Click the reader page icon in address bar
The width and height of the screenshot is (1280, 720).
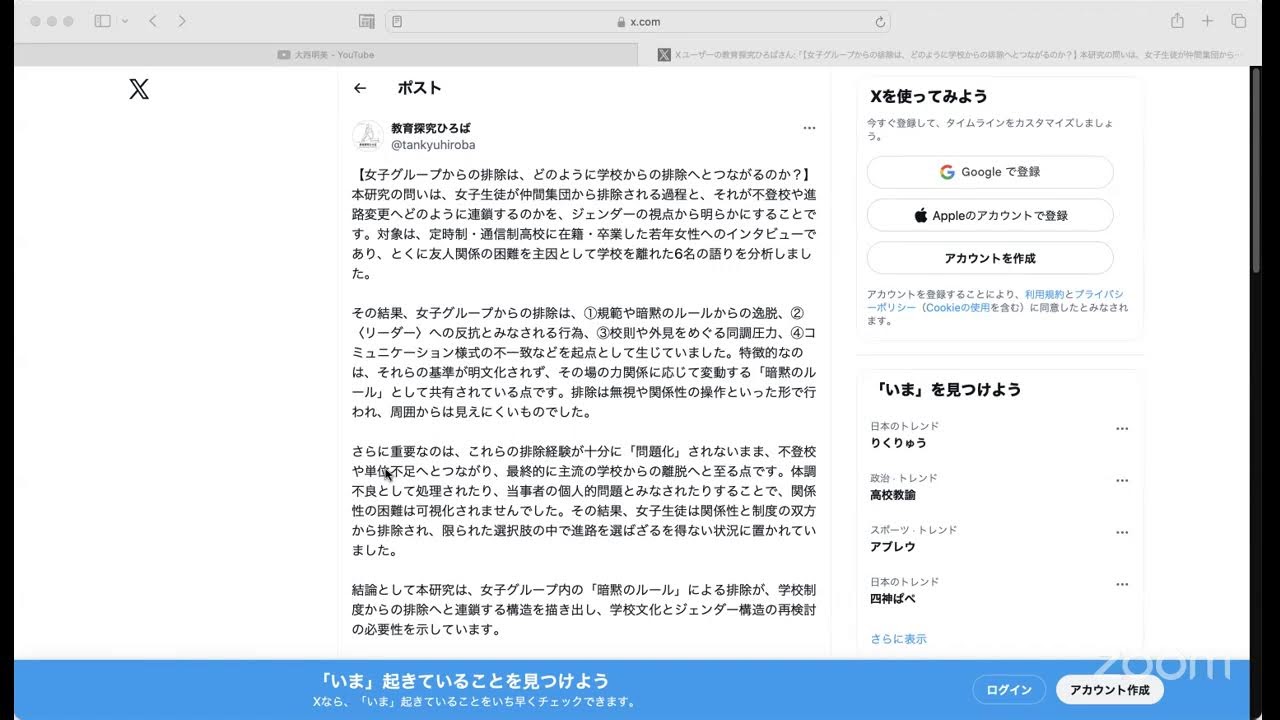397,21
